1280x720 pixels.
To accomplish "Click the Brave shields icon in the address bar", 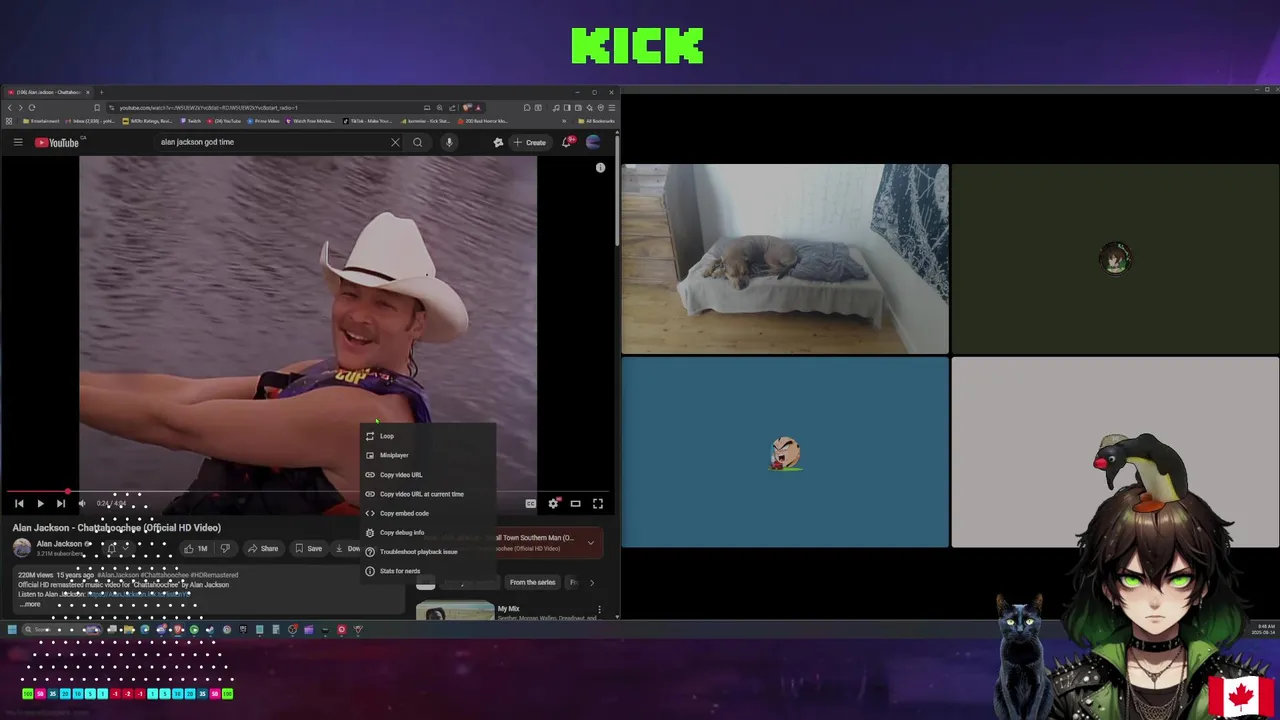I will click(x=467, y=107).
